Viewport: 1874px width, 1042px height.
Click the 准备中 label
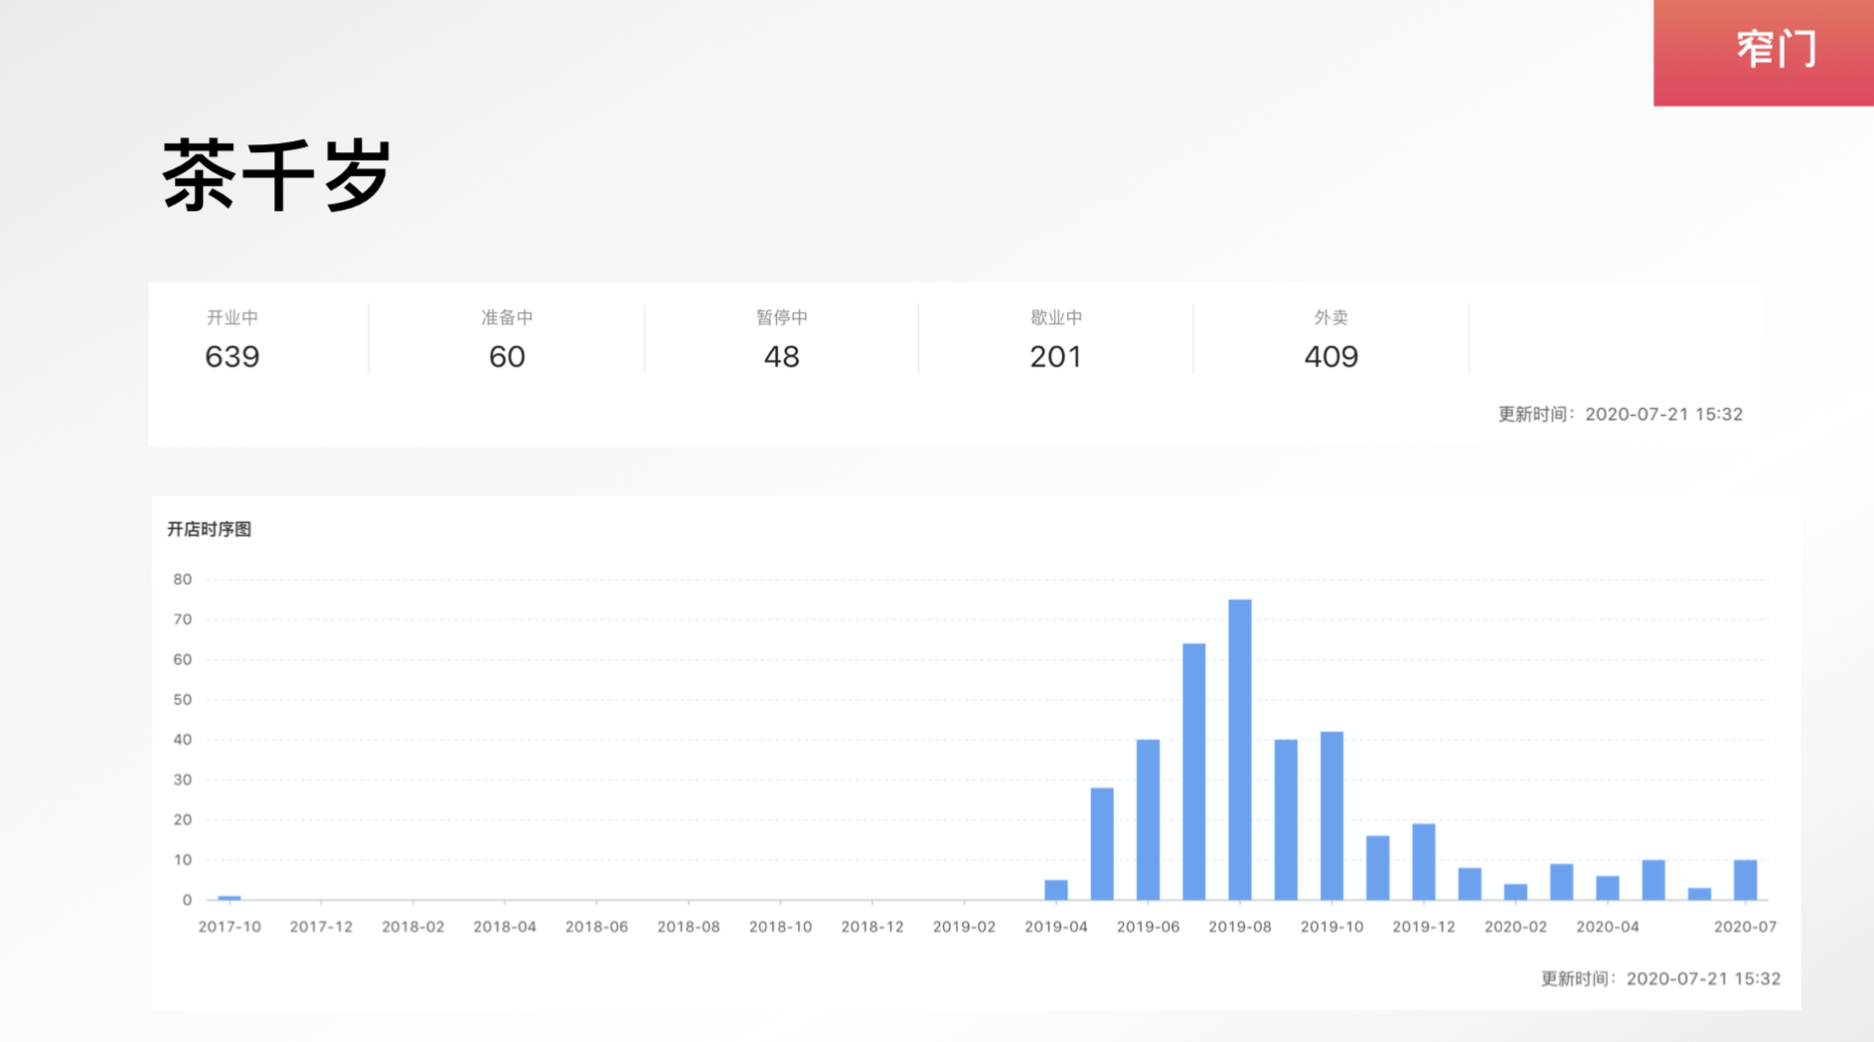click(507, 317)
